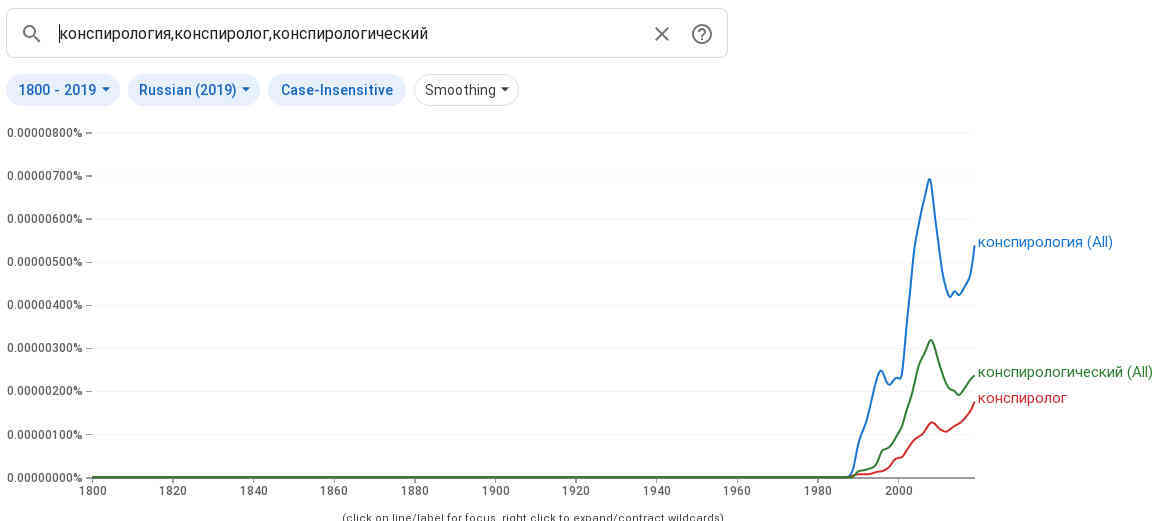Click the 0.00000700% y-axis label
Image resolution: width=1155 pixels, height=521 pixels.
click(44, 176)
